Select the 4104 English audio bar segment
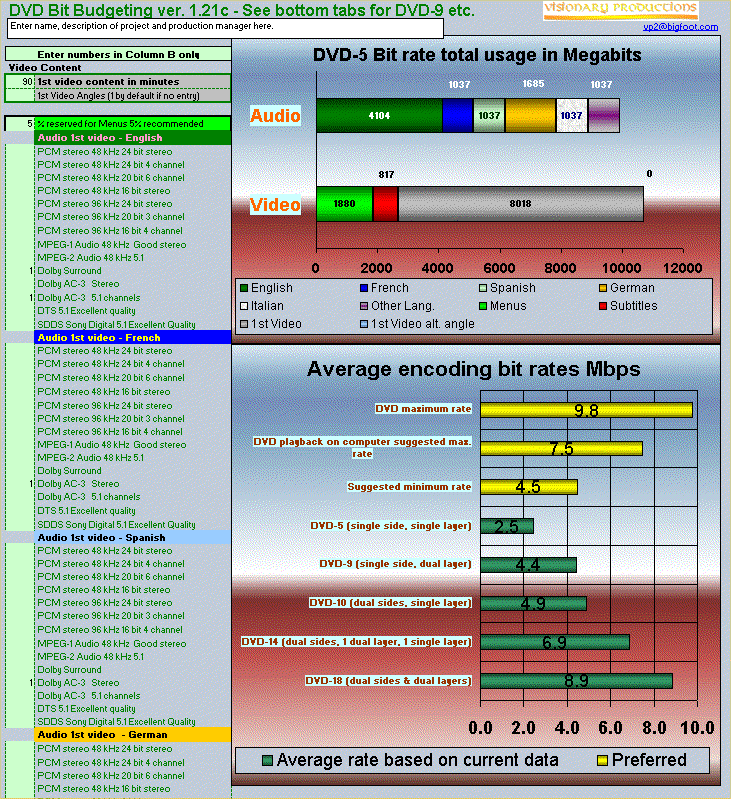This screenshot has height=799, width=731. [x=380, y=116]
